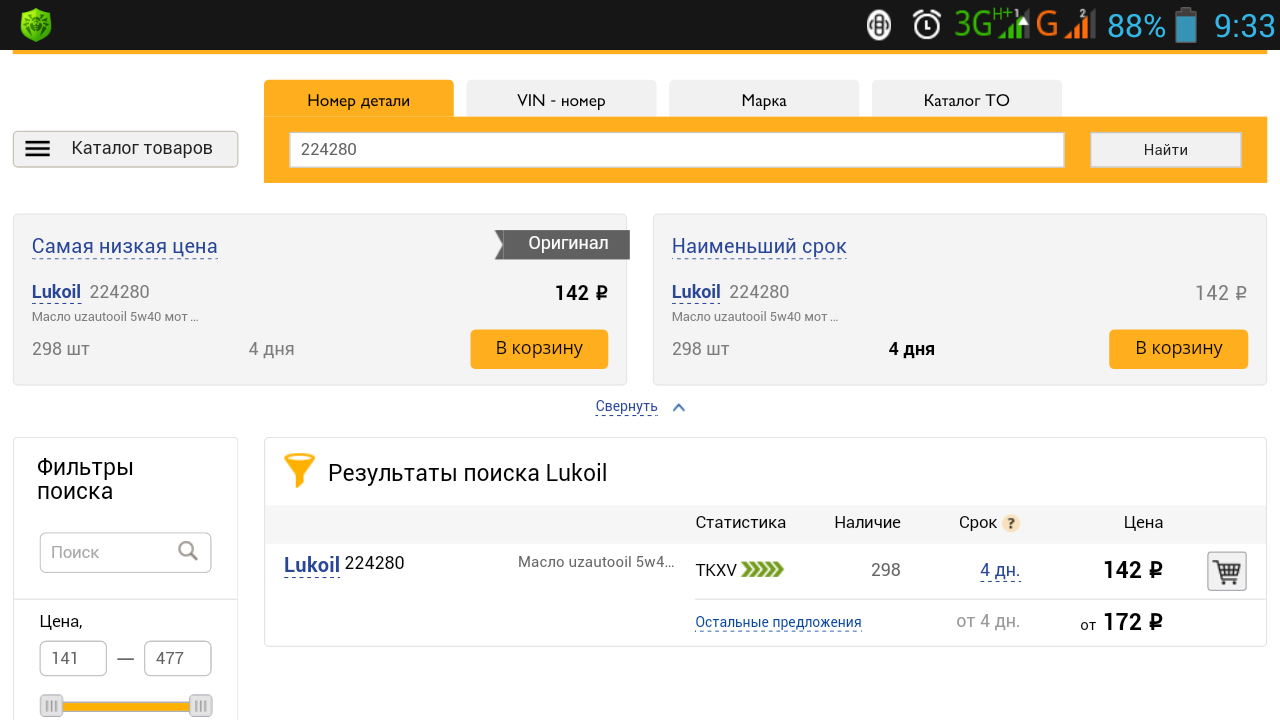Grab the right price slider handle
1280x720 pixels.
(x=200, y=706)
